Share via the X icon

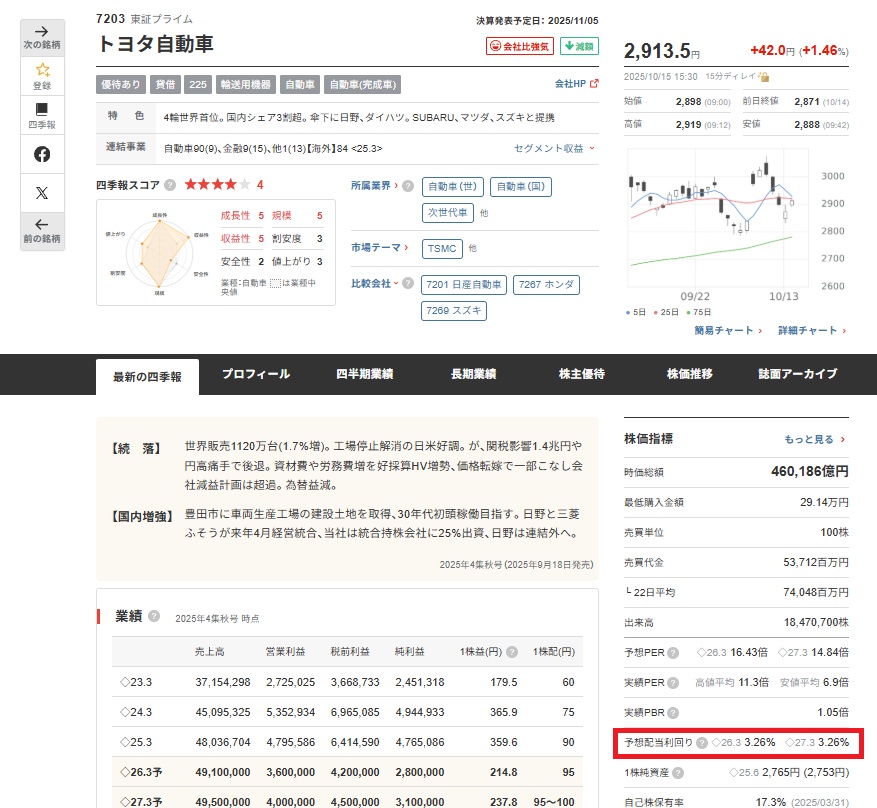pos(42,193)
